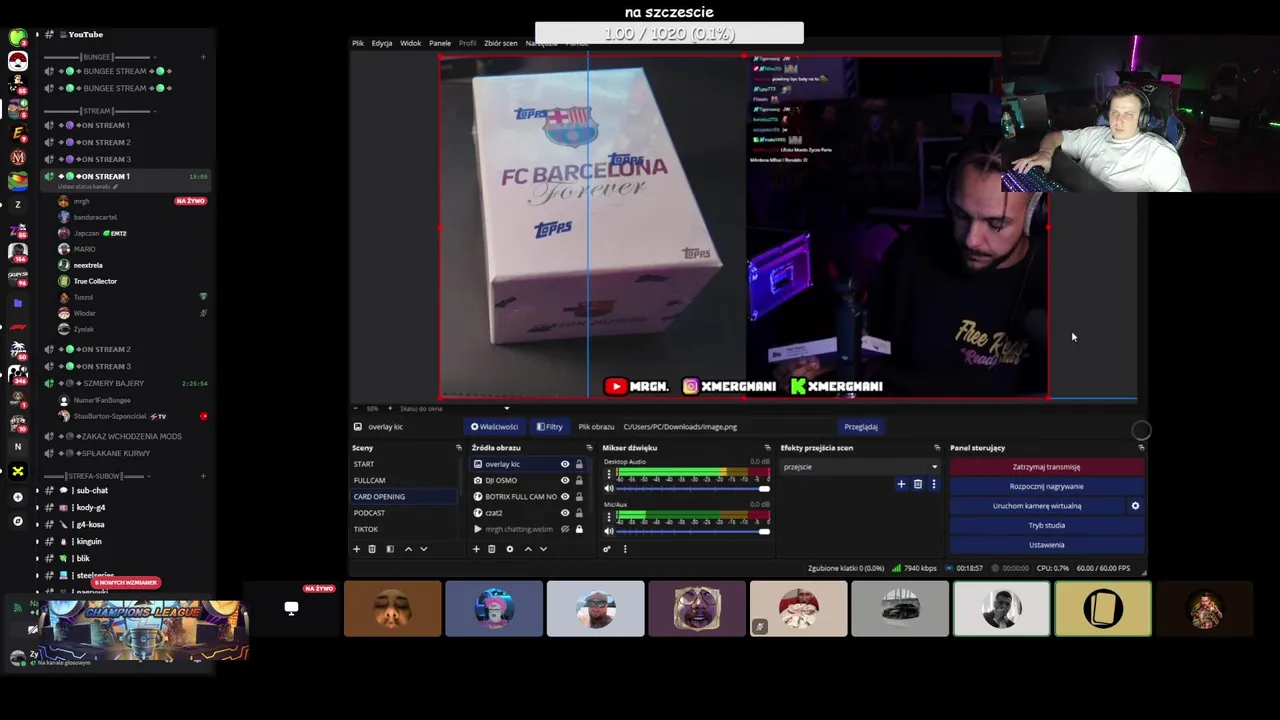
Task: Open the Profil menu
Action: [468, 43]
